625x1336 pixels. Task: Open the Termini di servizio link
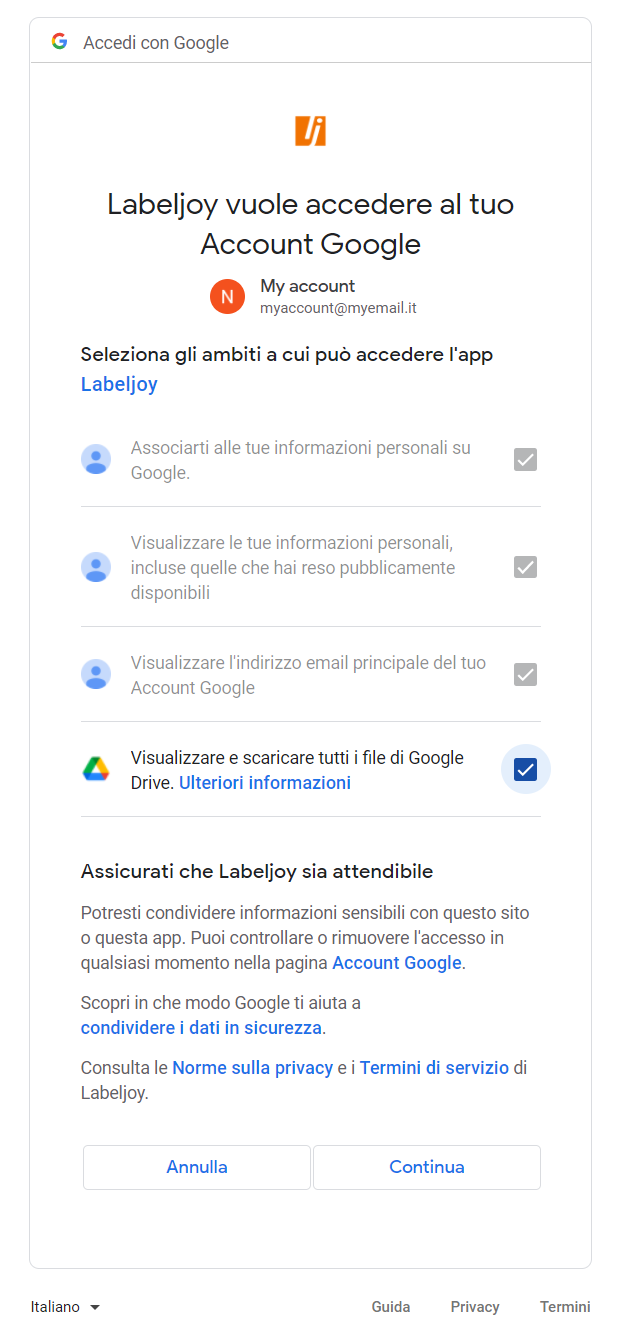[x=434, y=1068]
